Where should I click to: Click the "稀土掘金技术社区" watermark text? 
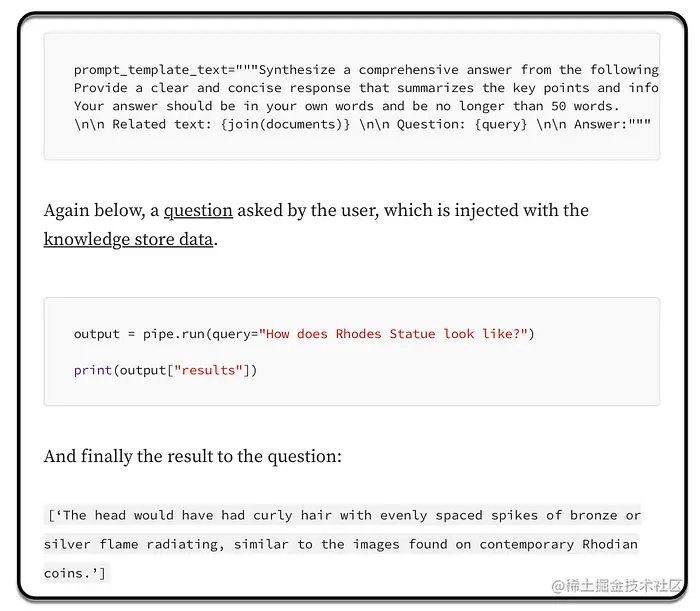tap(616, 584)
